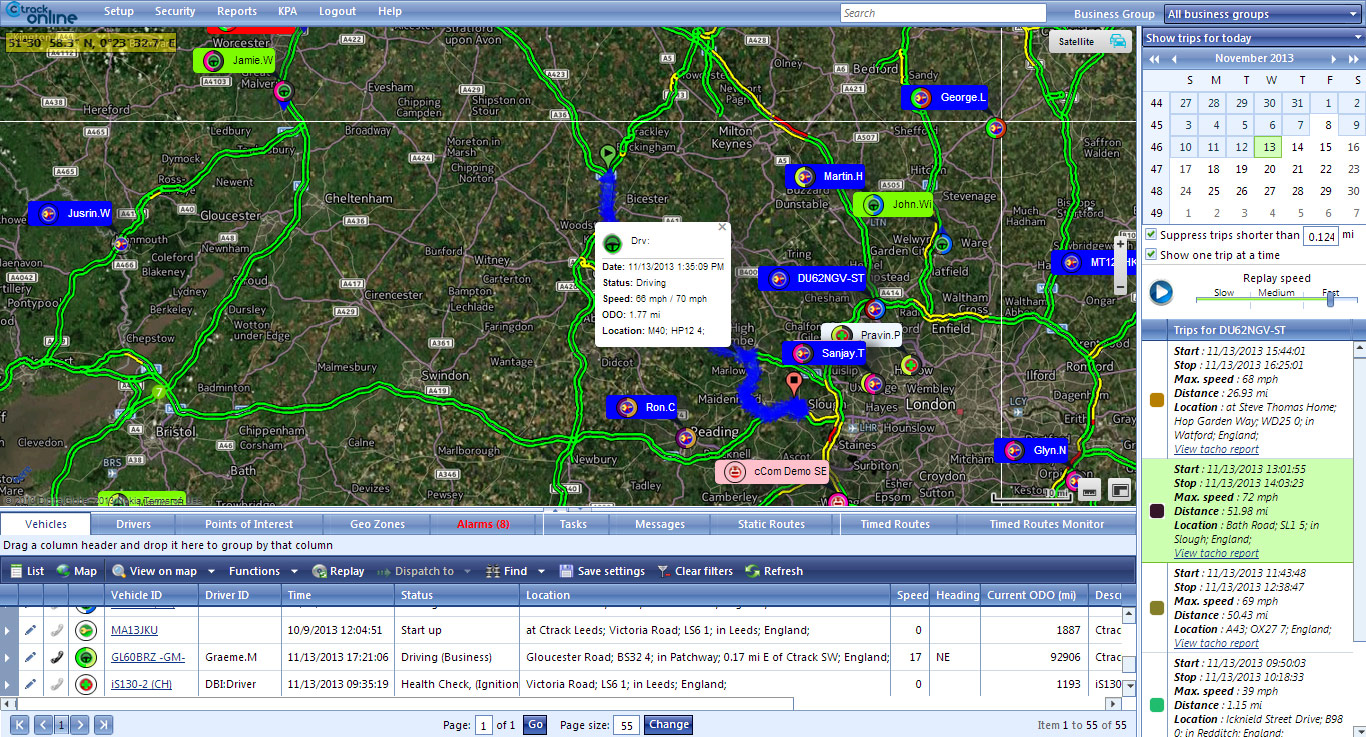Open the KPA menu
Viewport: 1366px width, 737px height.
coord(289,12)
